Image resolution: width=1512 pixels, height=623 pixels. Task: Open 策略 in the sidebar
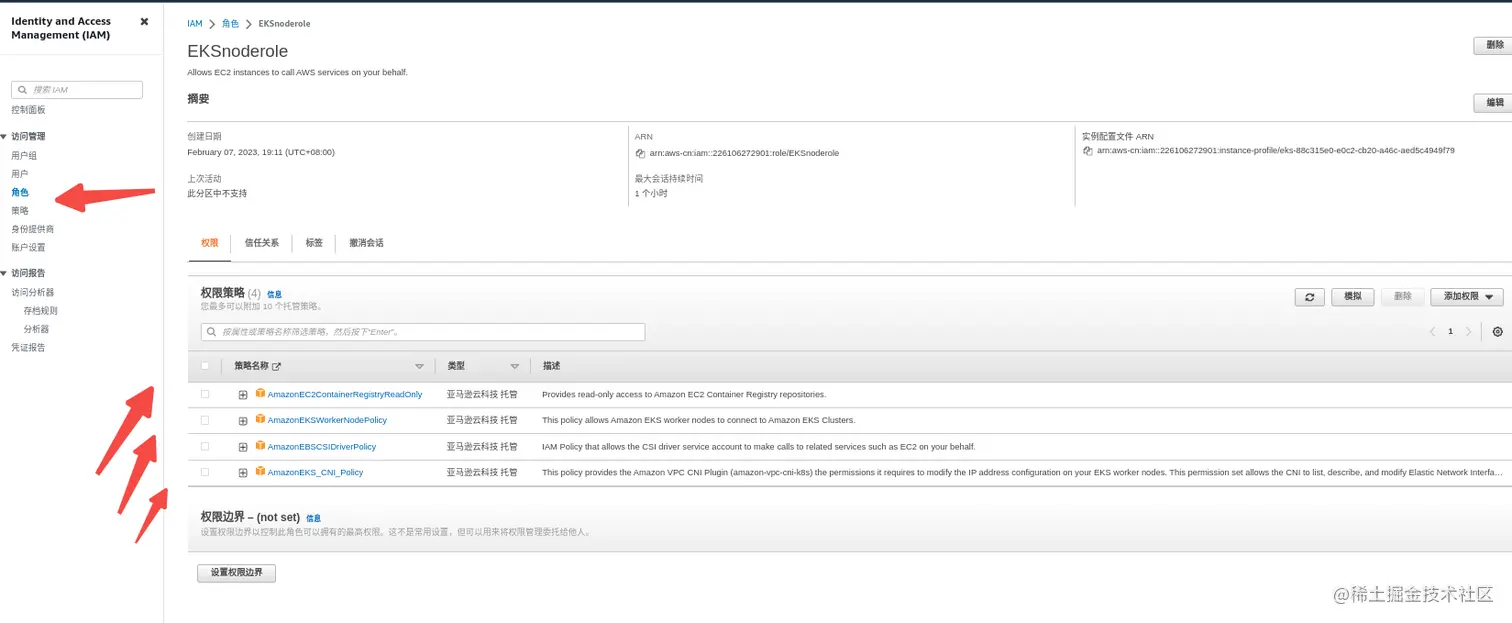19,211
